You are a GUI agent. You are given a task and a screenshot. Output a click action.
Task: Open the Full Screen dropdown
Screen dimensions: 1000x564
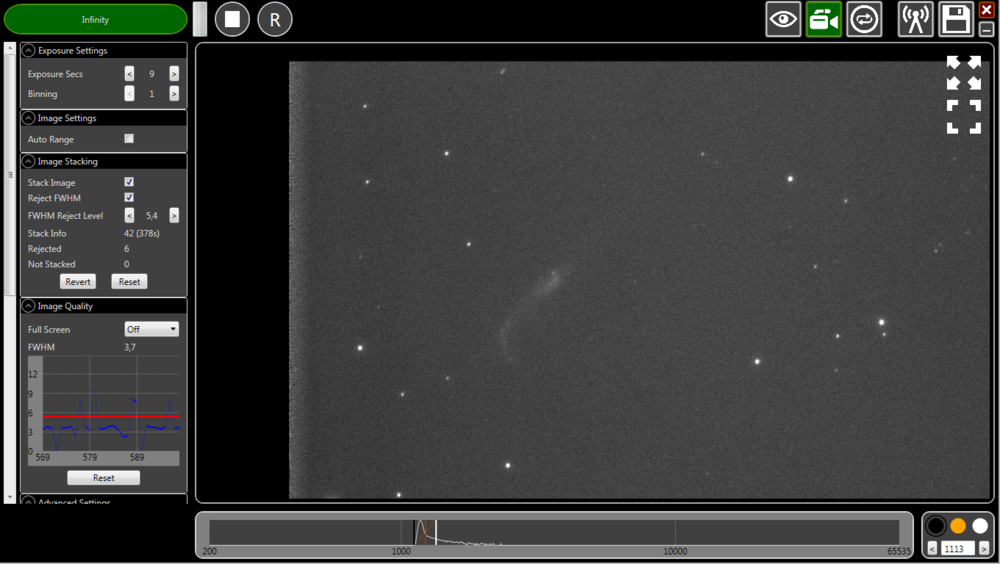pos(151,329)
